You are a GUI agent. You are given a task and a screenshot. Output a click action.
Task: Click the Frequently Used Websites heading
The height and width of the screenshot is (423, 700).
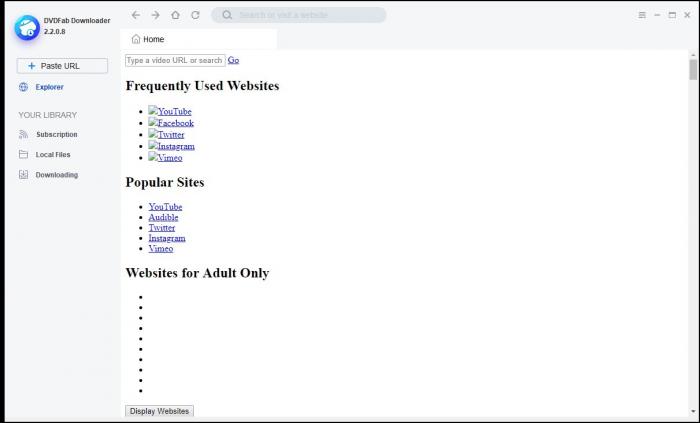(202, 86)
